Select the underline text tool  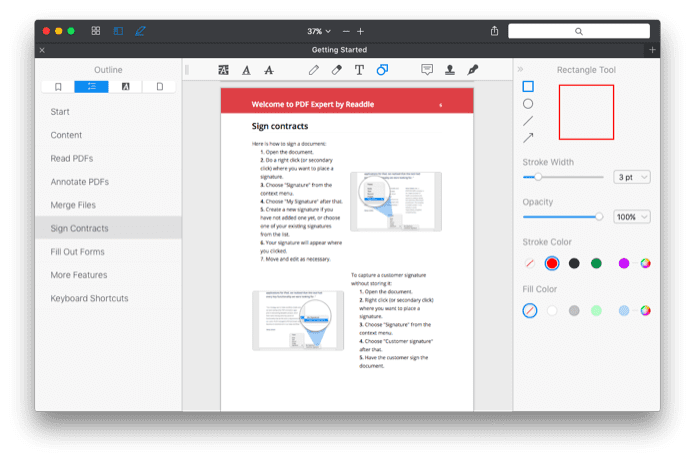pos(246,70)
